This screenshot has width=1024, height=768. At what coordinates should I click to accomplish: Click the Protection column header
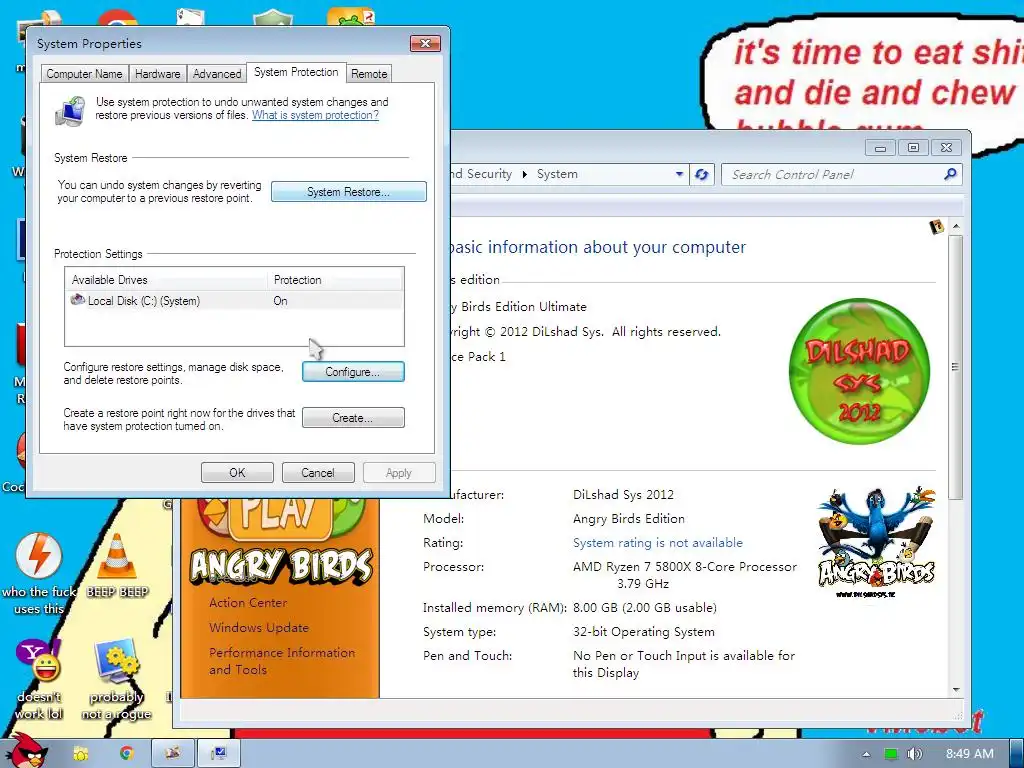tap(335, 280)
